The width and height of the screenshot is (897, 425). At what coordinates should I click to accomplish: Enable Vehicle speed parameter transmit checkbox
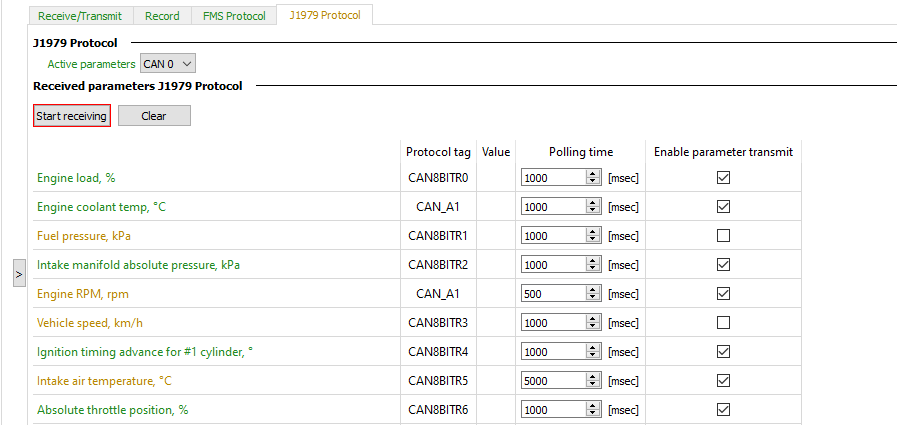[x=723, y=323]
